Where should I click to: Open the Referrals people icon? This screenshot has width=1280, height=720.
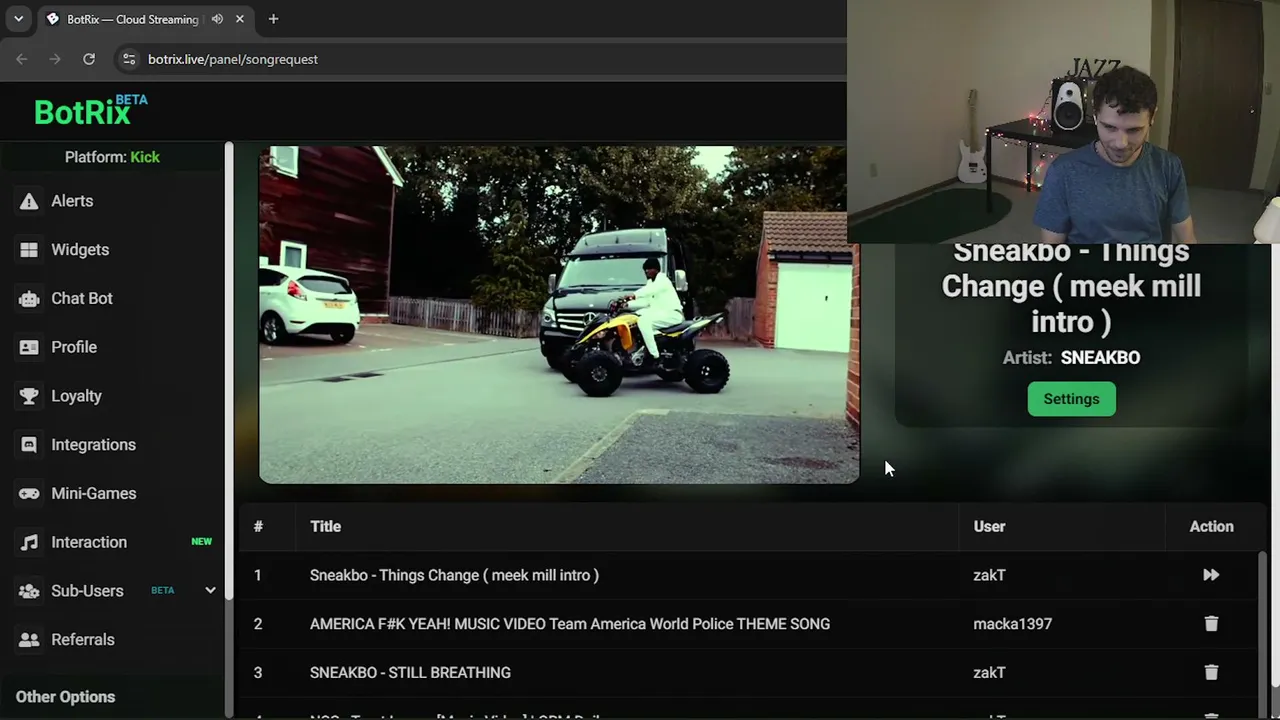pos(29,640)
